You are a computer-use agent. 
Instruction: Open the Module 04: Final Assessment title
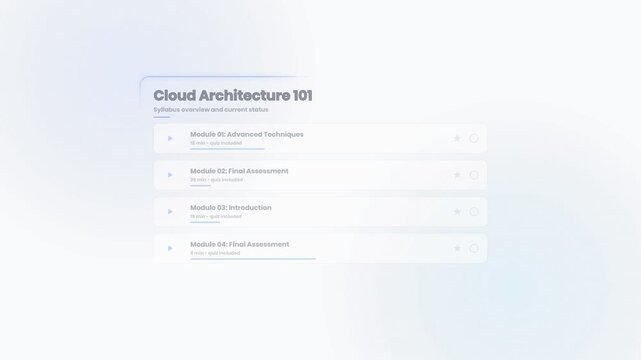pyautogui.click(x=240, y=244)
